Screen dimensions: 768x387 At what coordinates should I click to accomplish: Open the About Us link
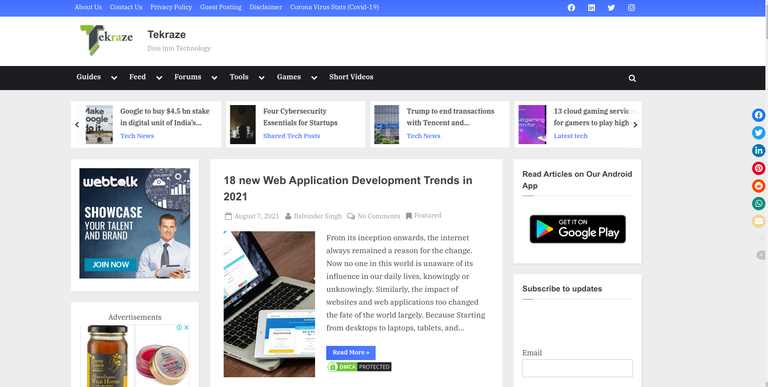pos(88,7)
